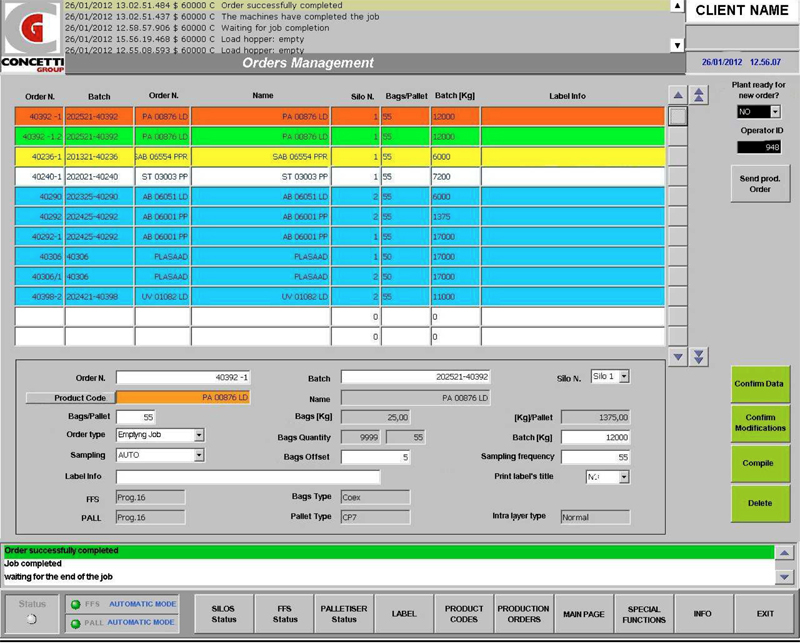Click 'waiting for the end of the job' message
The image size is (800, 644).
tap(389, 577)
